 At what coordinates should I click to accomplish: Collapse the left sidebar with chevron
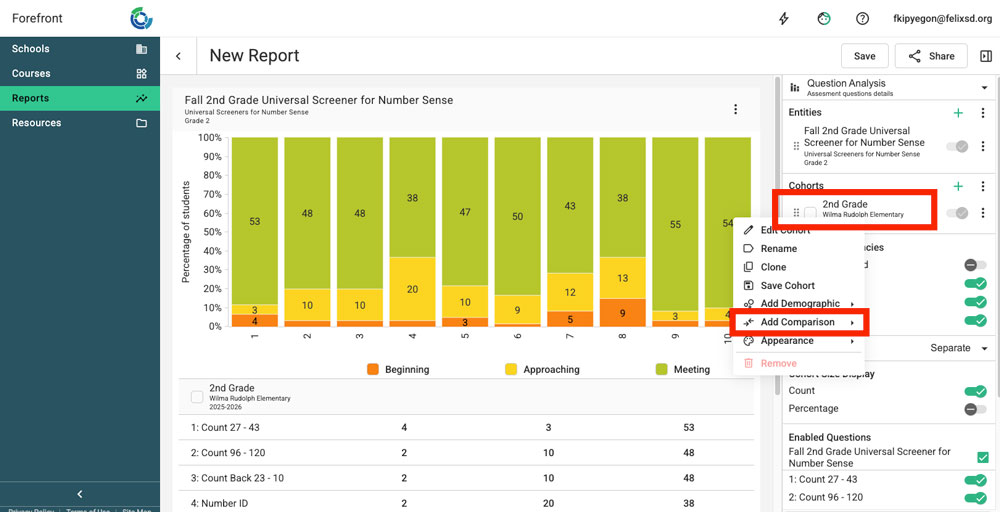[x=80, y=494]
